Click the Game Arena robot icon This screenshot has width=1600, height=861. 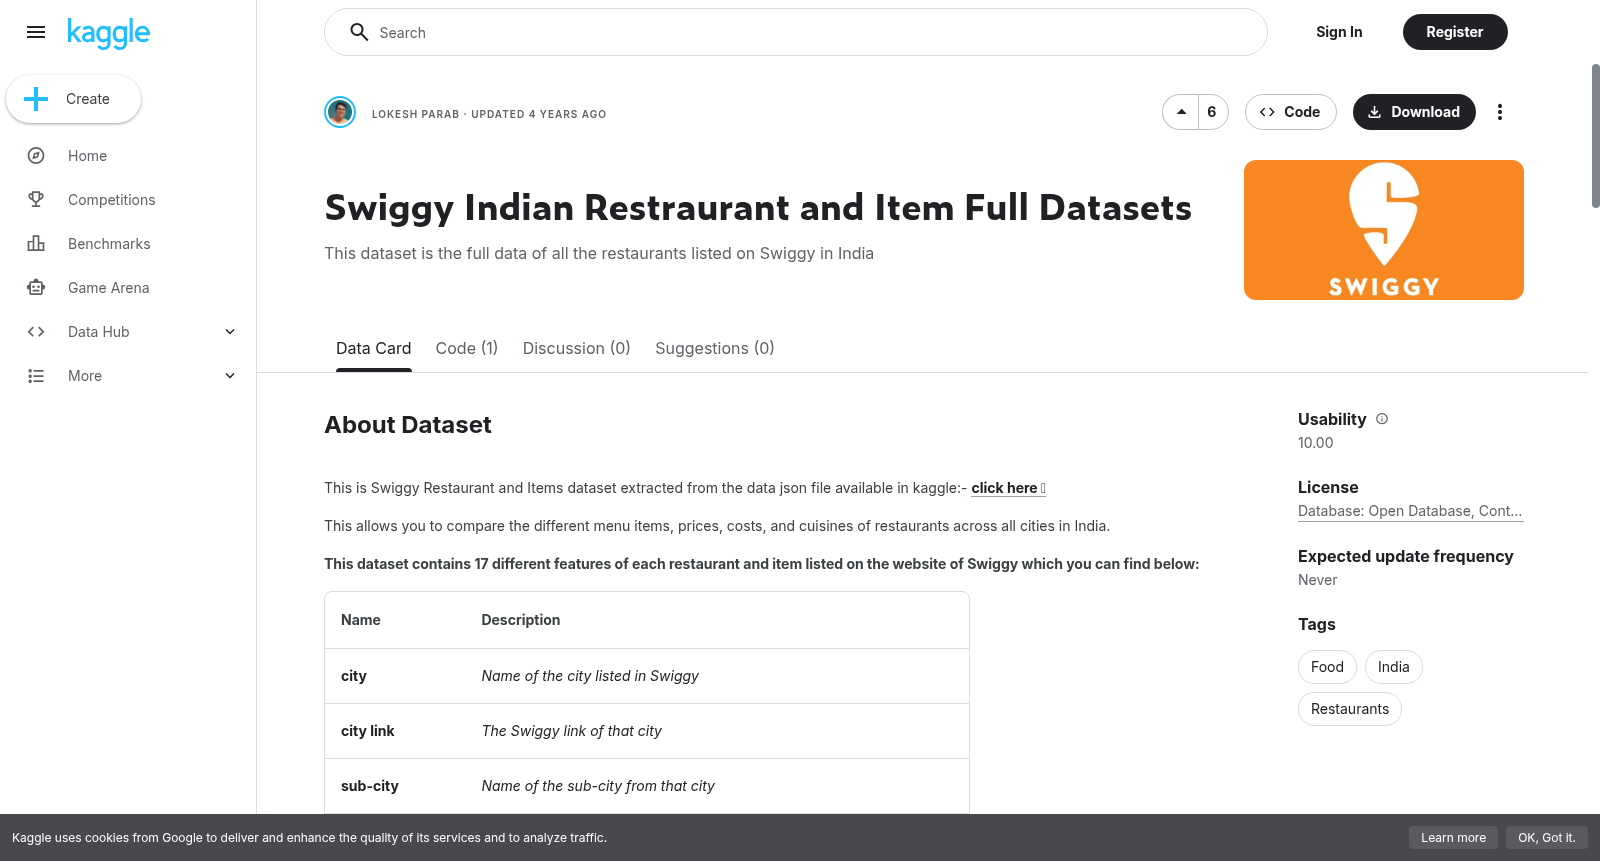36,288
